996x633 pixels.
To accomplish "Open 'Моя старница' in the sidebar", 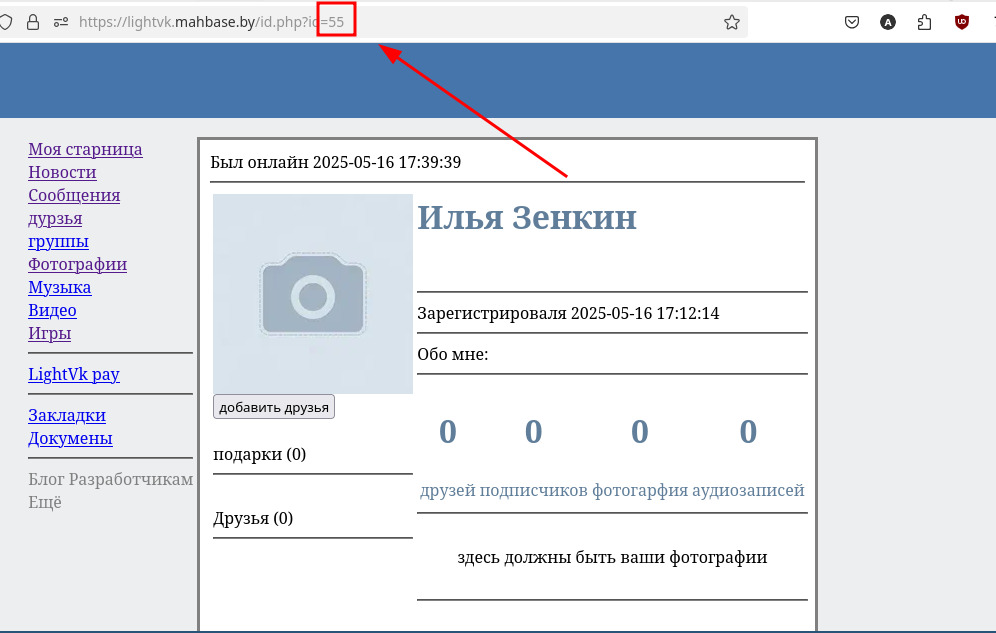I will [x=85, y=149].
